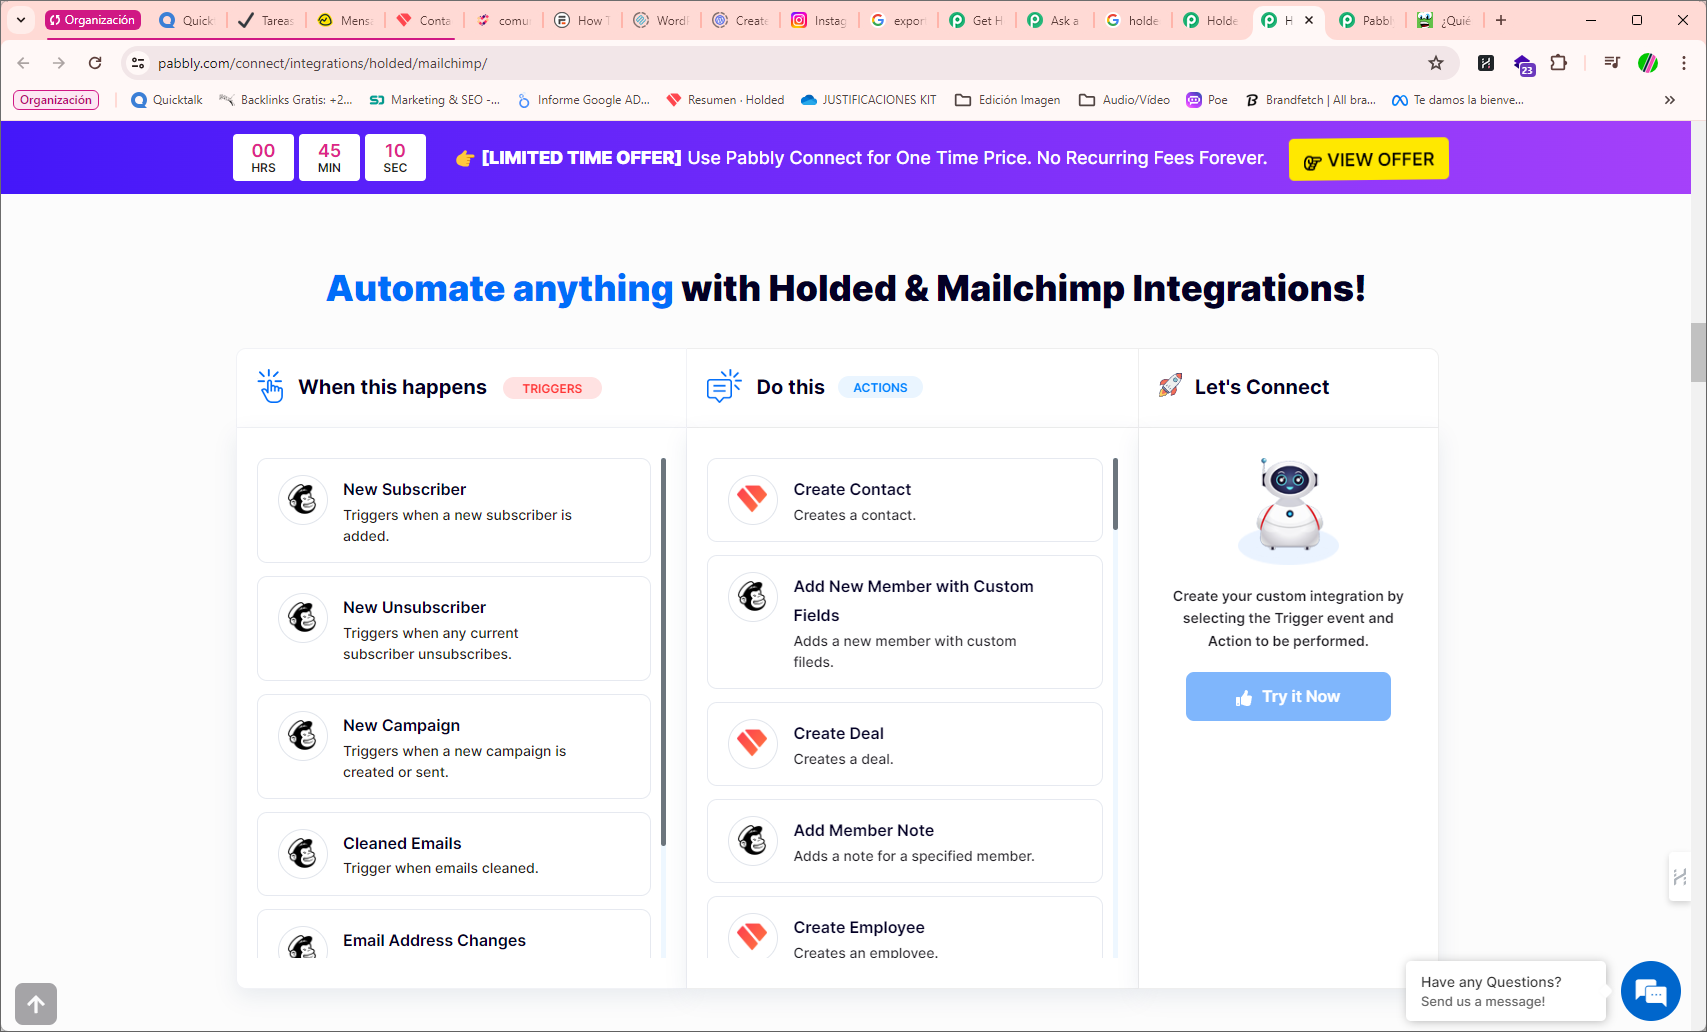Click the triggers list scrollbar
1707x1032 pixels.
pos(663,652)
